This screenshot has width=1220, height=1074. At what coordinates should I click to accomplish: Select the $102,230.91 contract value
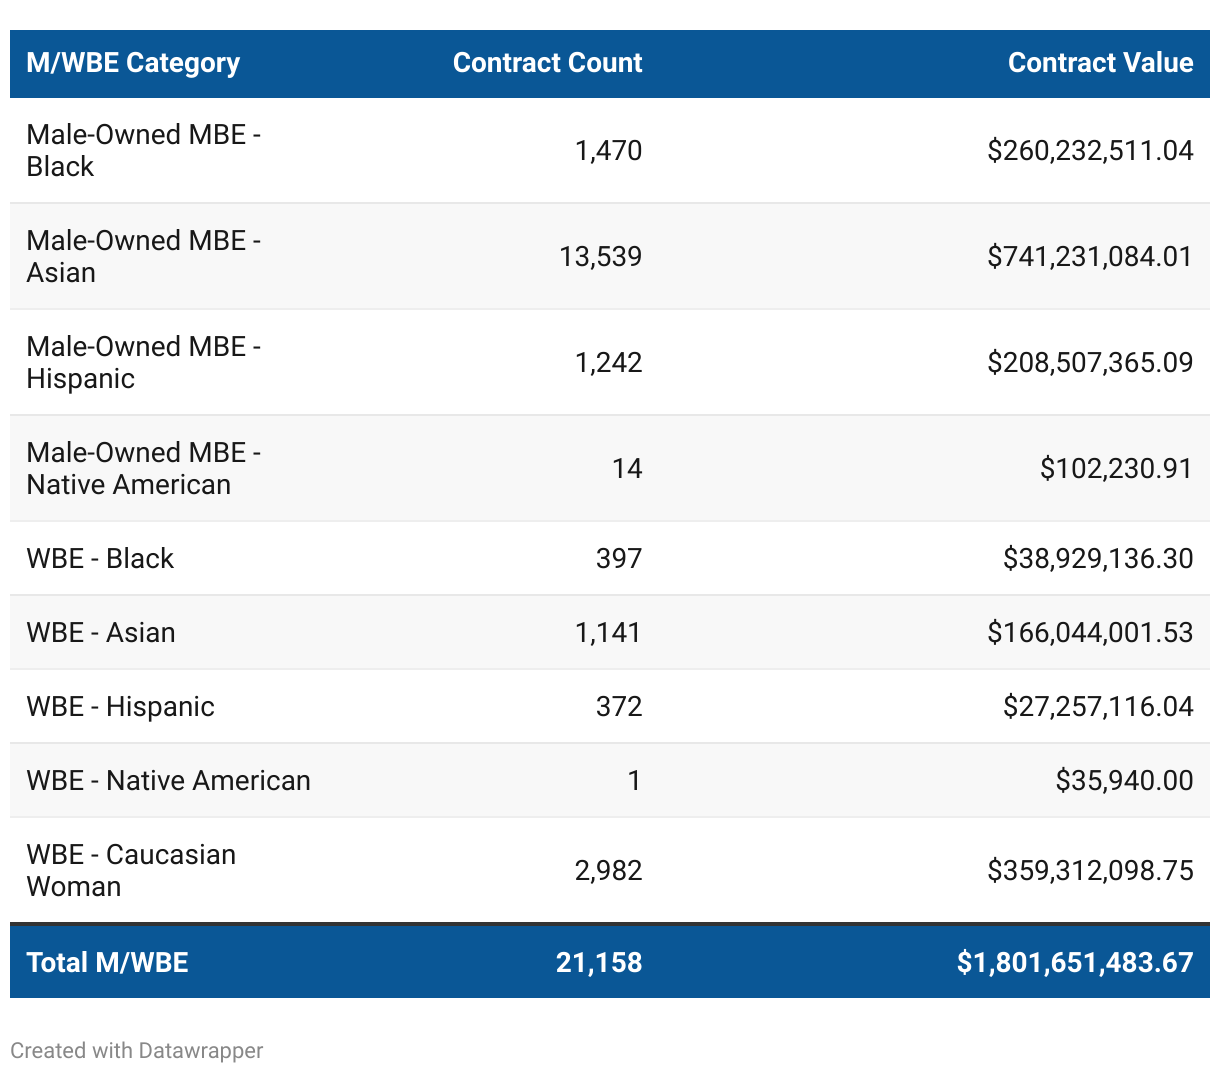tap(1116, 469)
